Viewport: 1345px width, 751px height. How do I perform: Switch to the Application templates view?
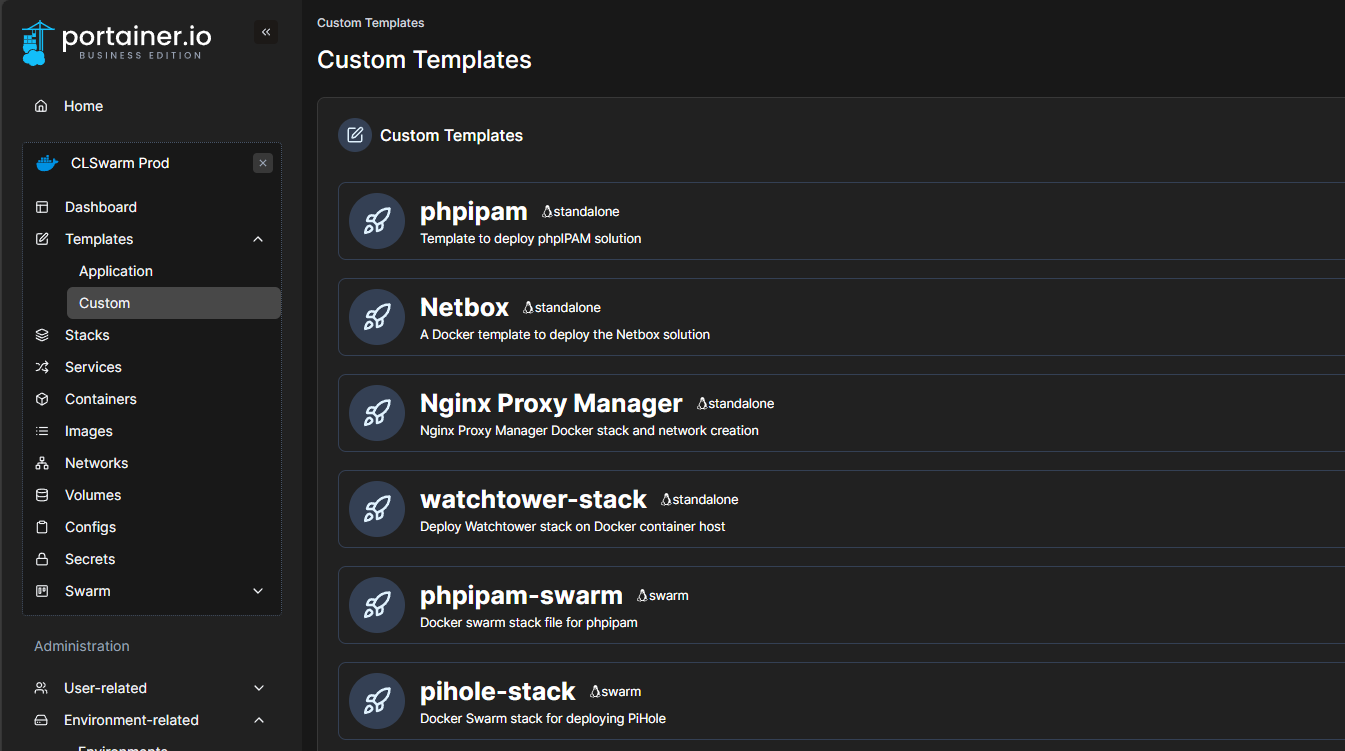(115, 270)
